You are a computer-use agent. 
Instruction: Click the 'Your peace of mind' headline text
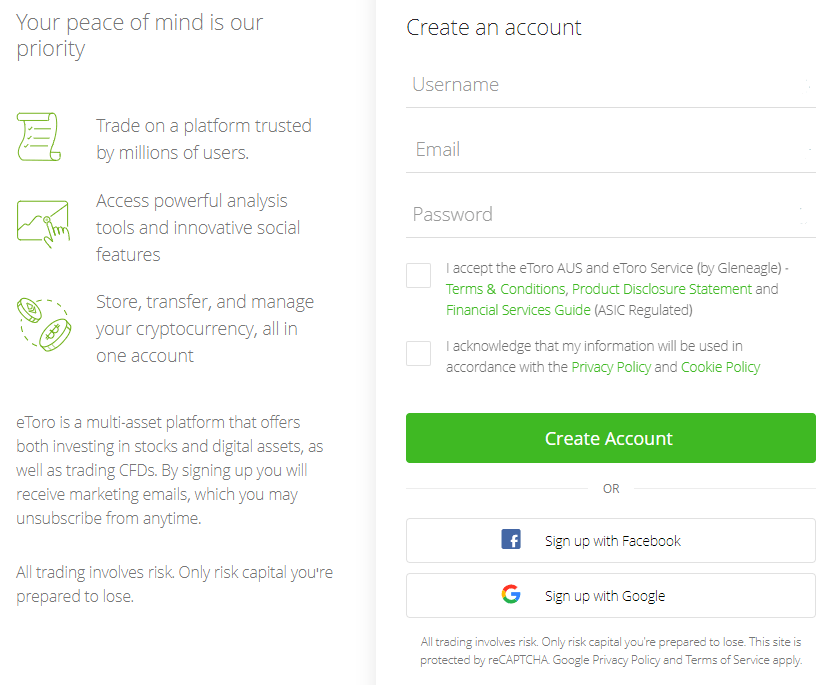[x=139, y=36]
